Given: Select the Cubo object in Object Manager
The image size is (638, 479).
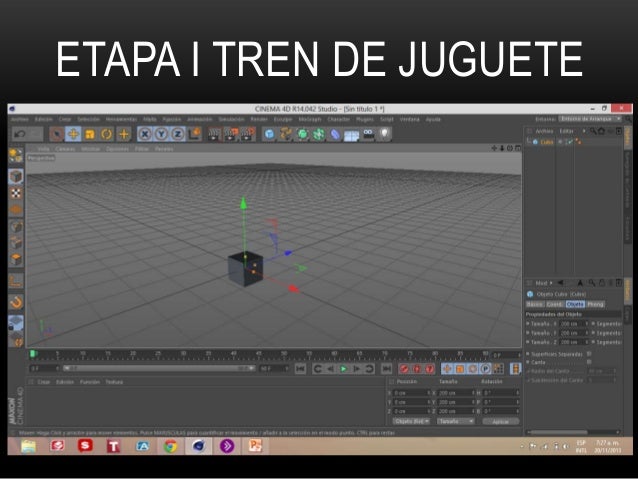Looking at the screenshot, I should tap(547, 142).
